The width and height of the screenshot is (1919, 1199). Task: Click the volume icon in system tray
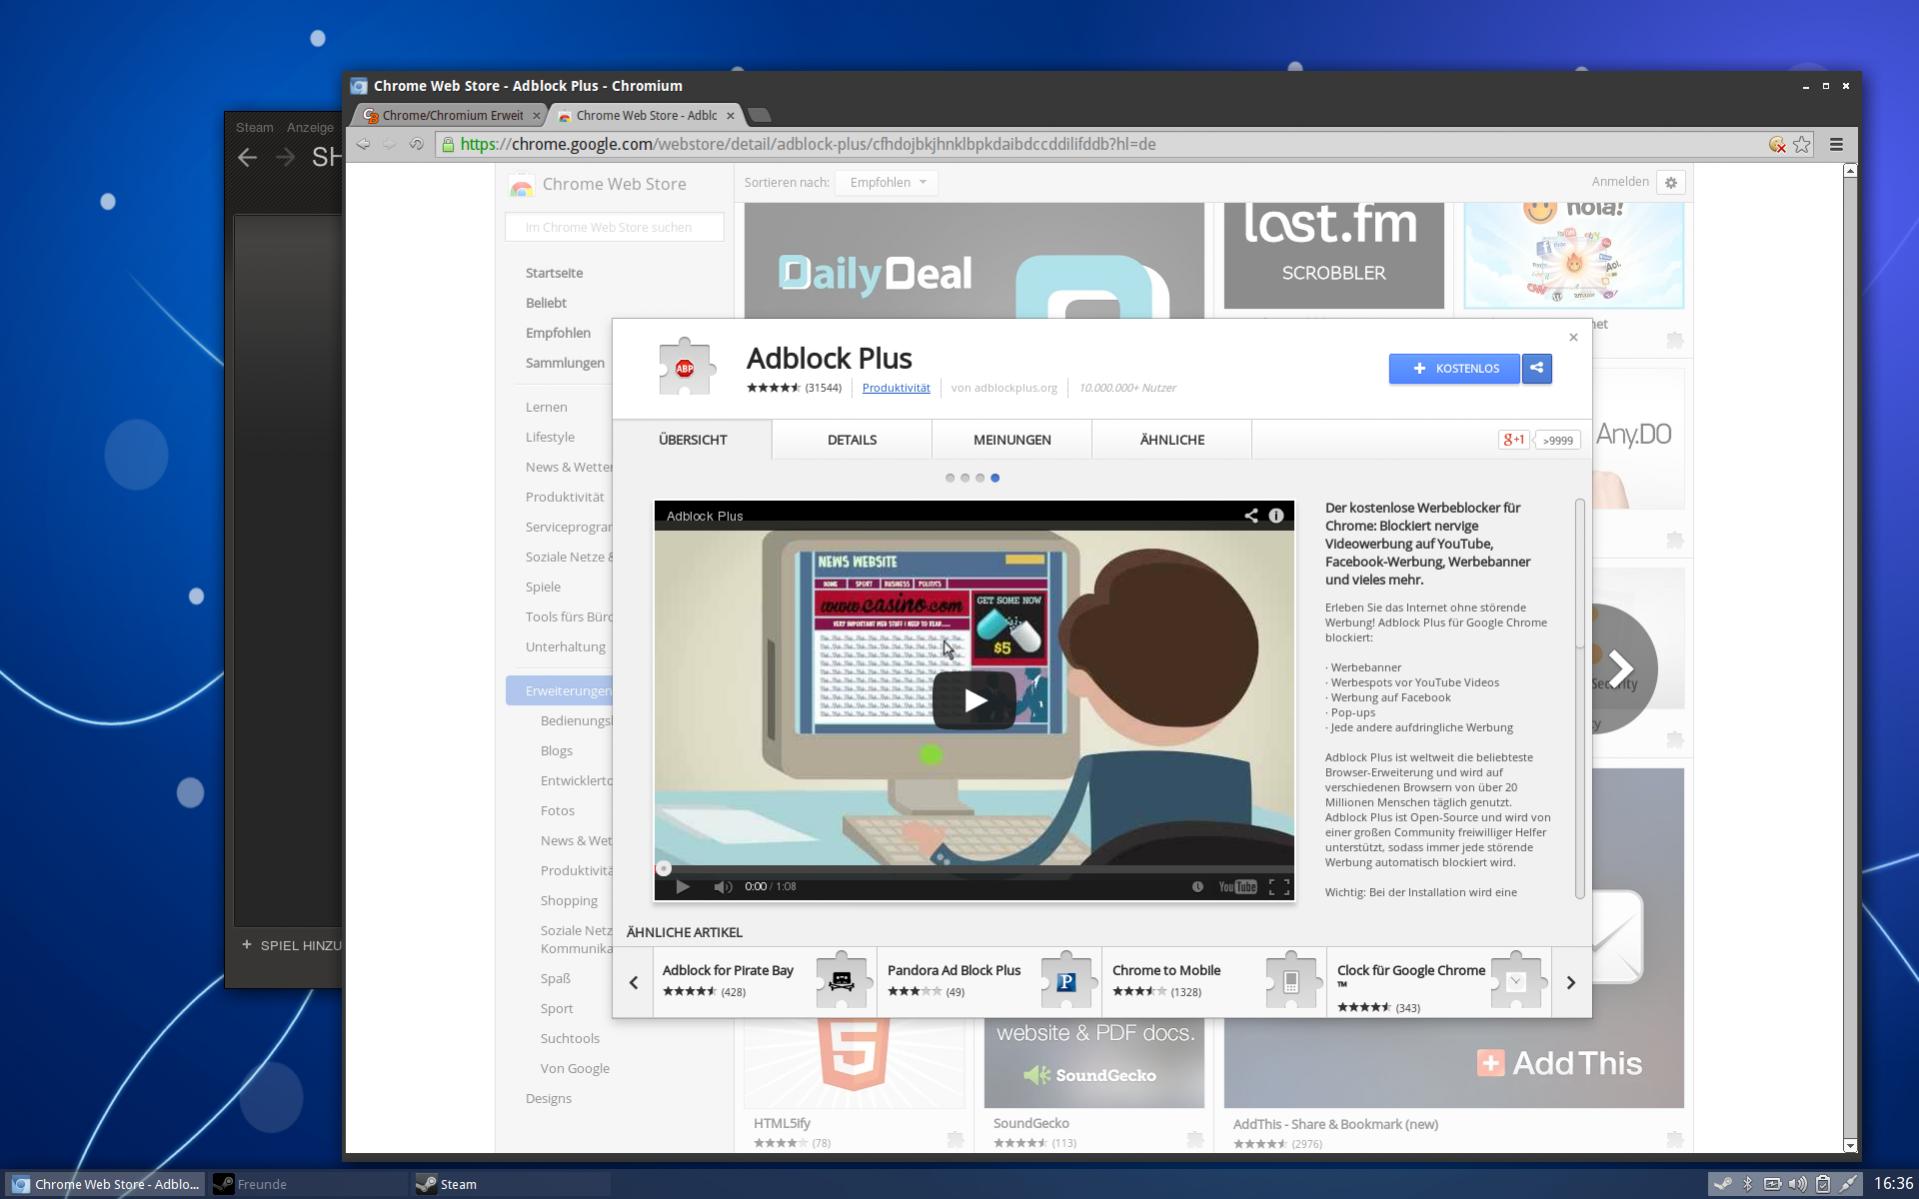click(x=1797, y=1183)
